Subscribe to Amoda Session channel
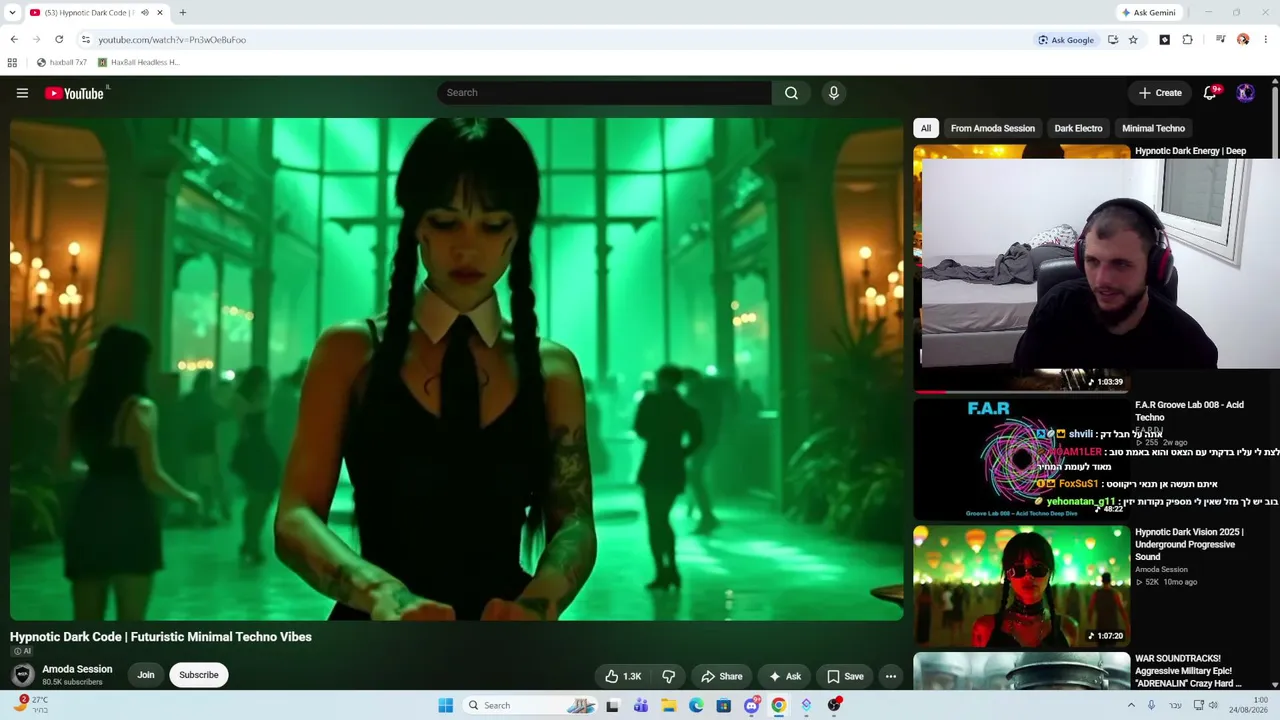This screenshot has height=720, width=1280. point(198,675)
